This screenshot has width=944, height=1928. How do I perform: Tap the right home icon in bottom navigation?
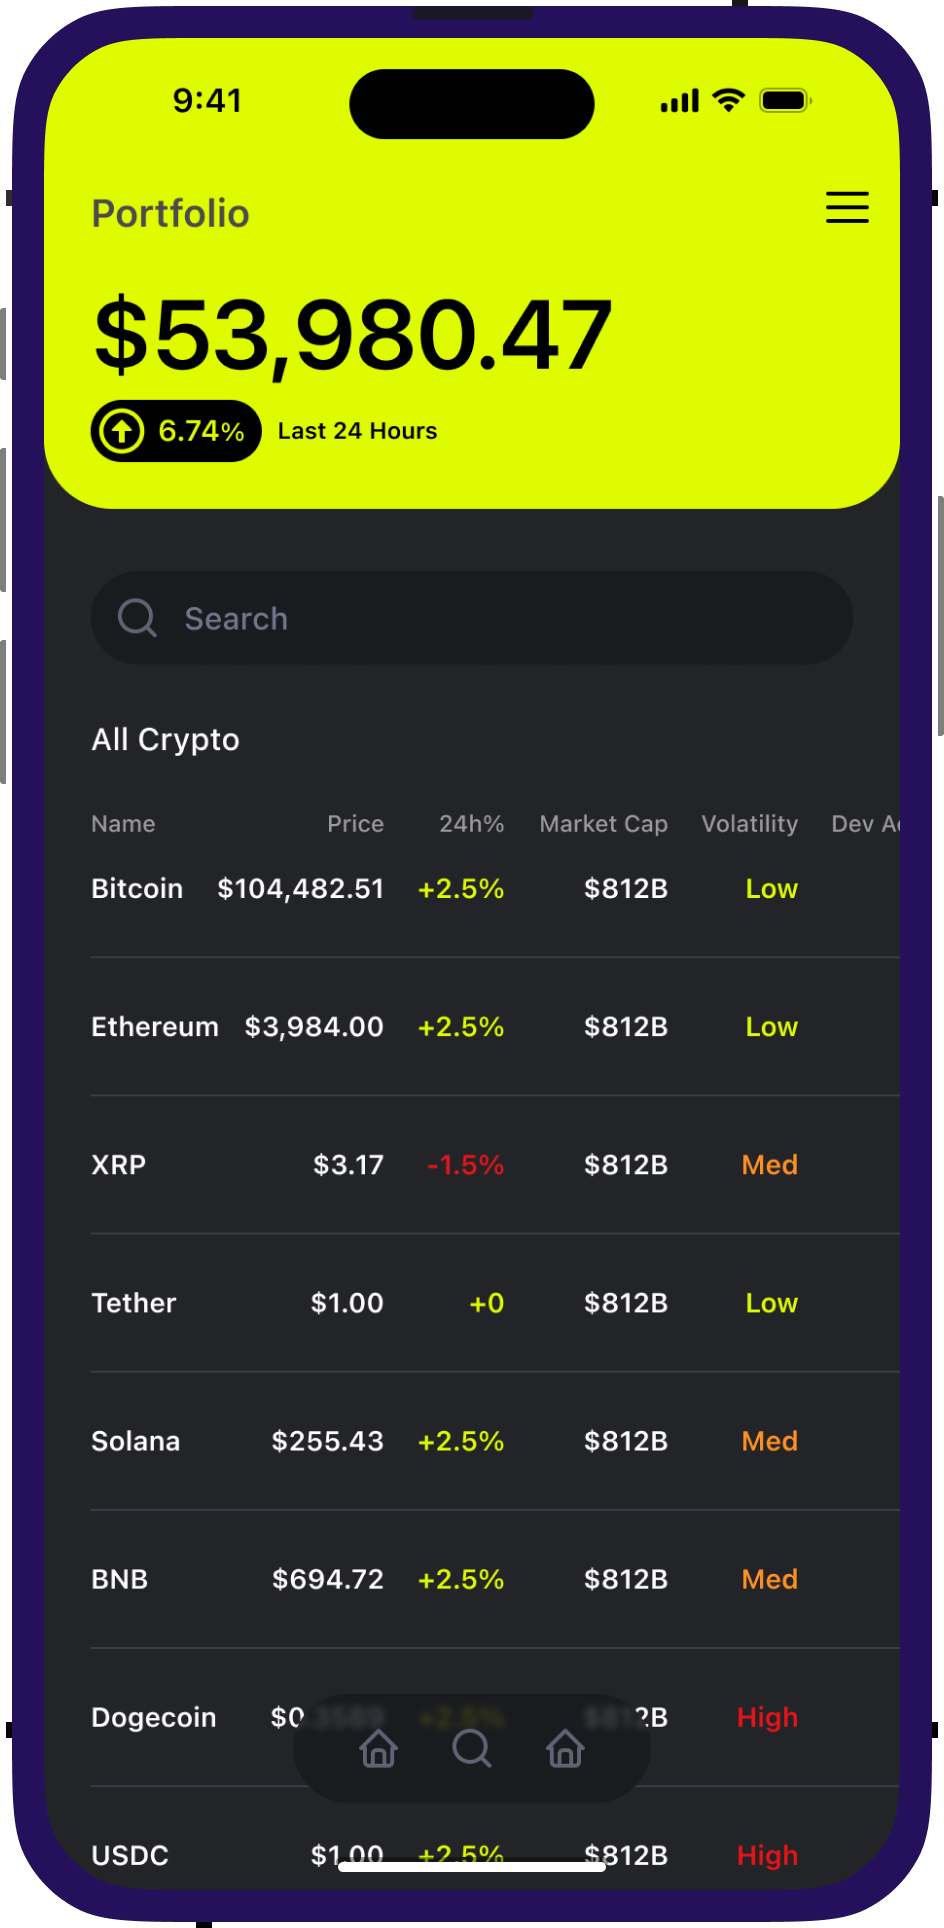pos(565,1748)
